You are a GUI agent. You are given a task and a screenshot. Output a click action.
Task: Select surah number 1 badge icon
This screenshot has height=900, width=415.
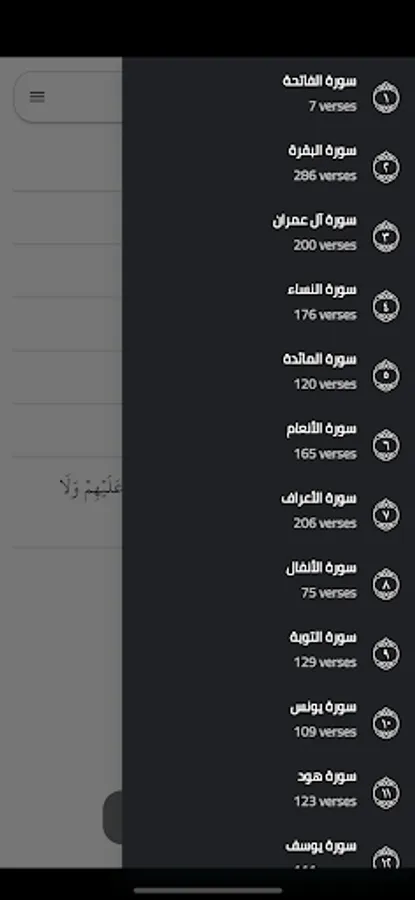pos(386,98)
